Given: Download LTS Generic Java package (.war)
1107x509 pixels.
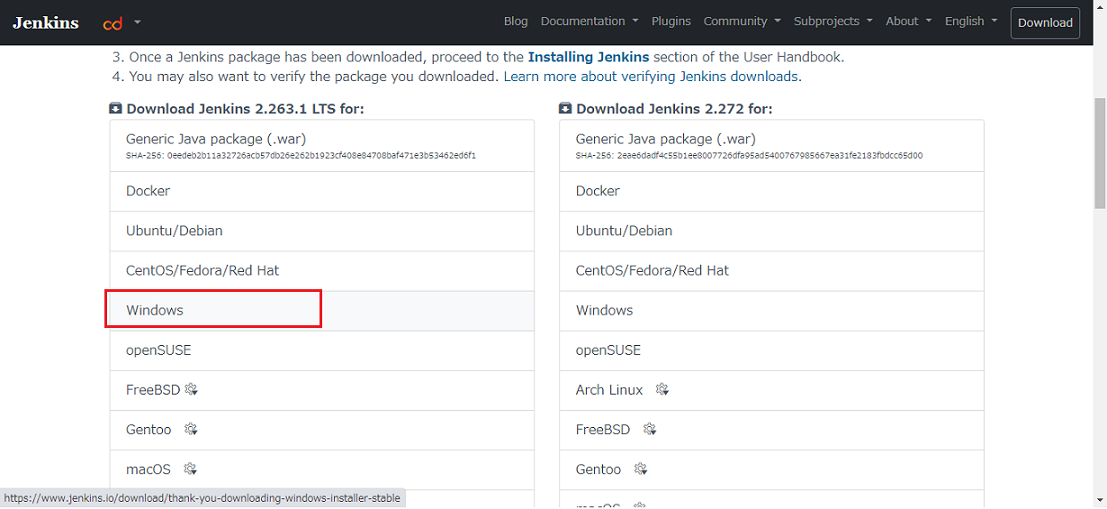Looking at the screenshot, I should pos(322,145).
